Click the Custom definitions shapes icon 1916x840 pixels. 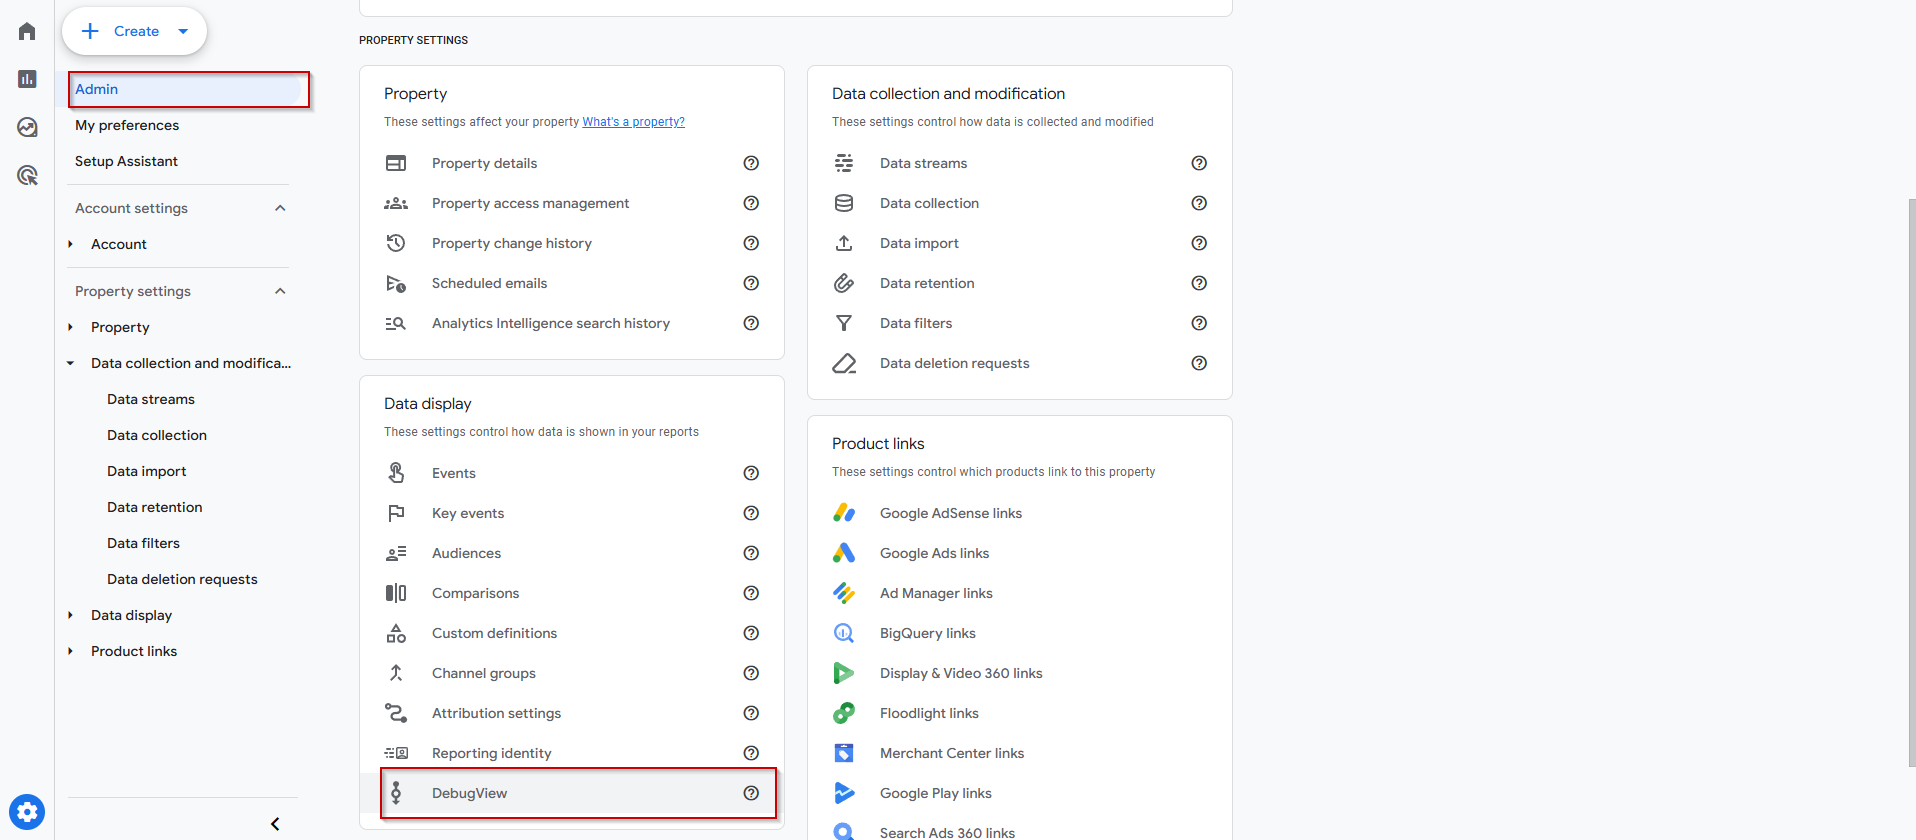click(396, 633)
